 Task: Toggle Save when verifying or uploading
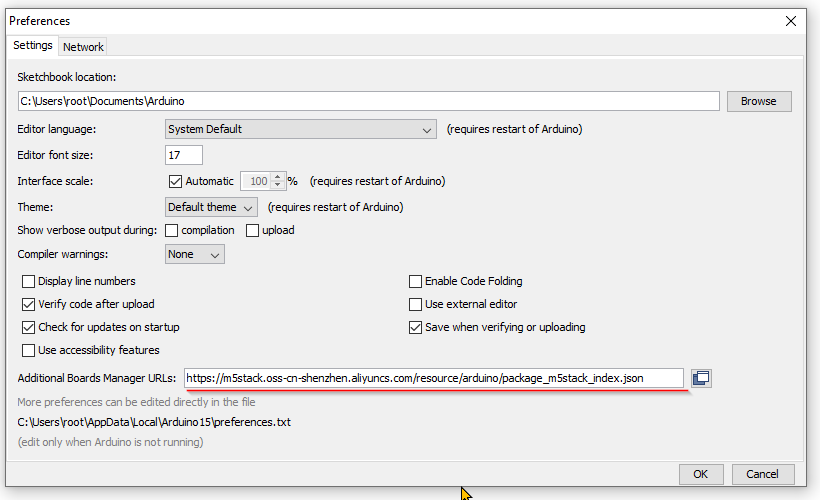click(x=415, y=327)
